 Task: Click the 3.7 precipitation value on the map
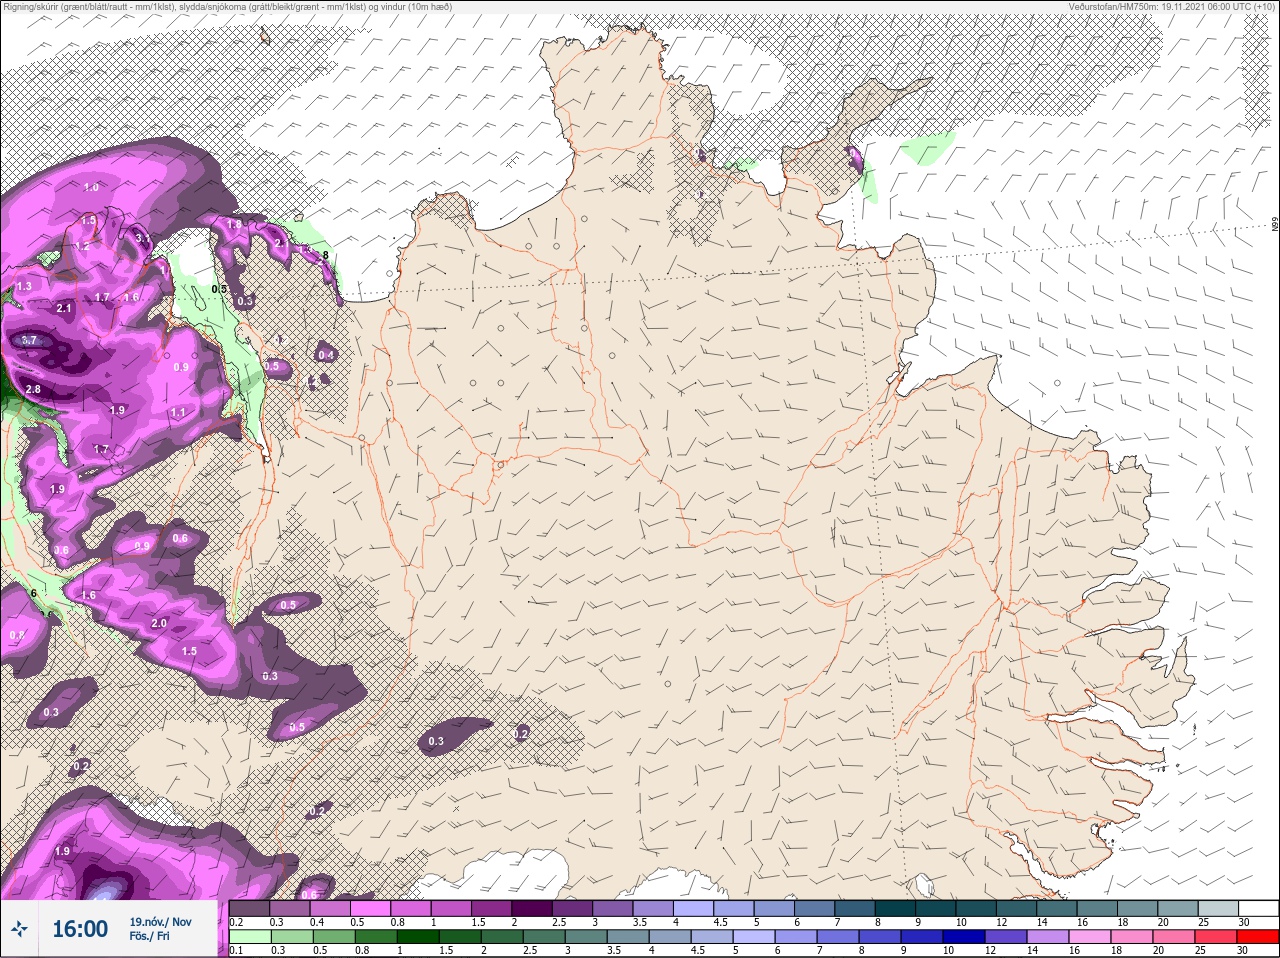pos(29,341)
